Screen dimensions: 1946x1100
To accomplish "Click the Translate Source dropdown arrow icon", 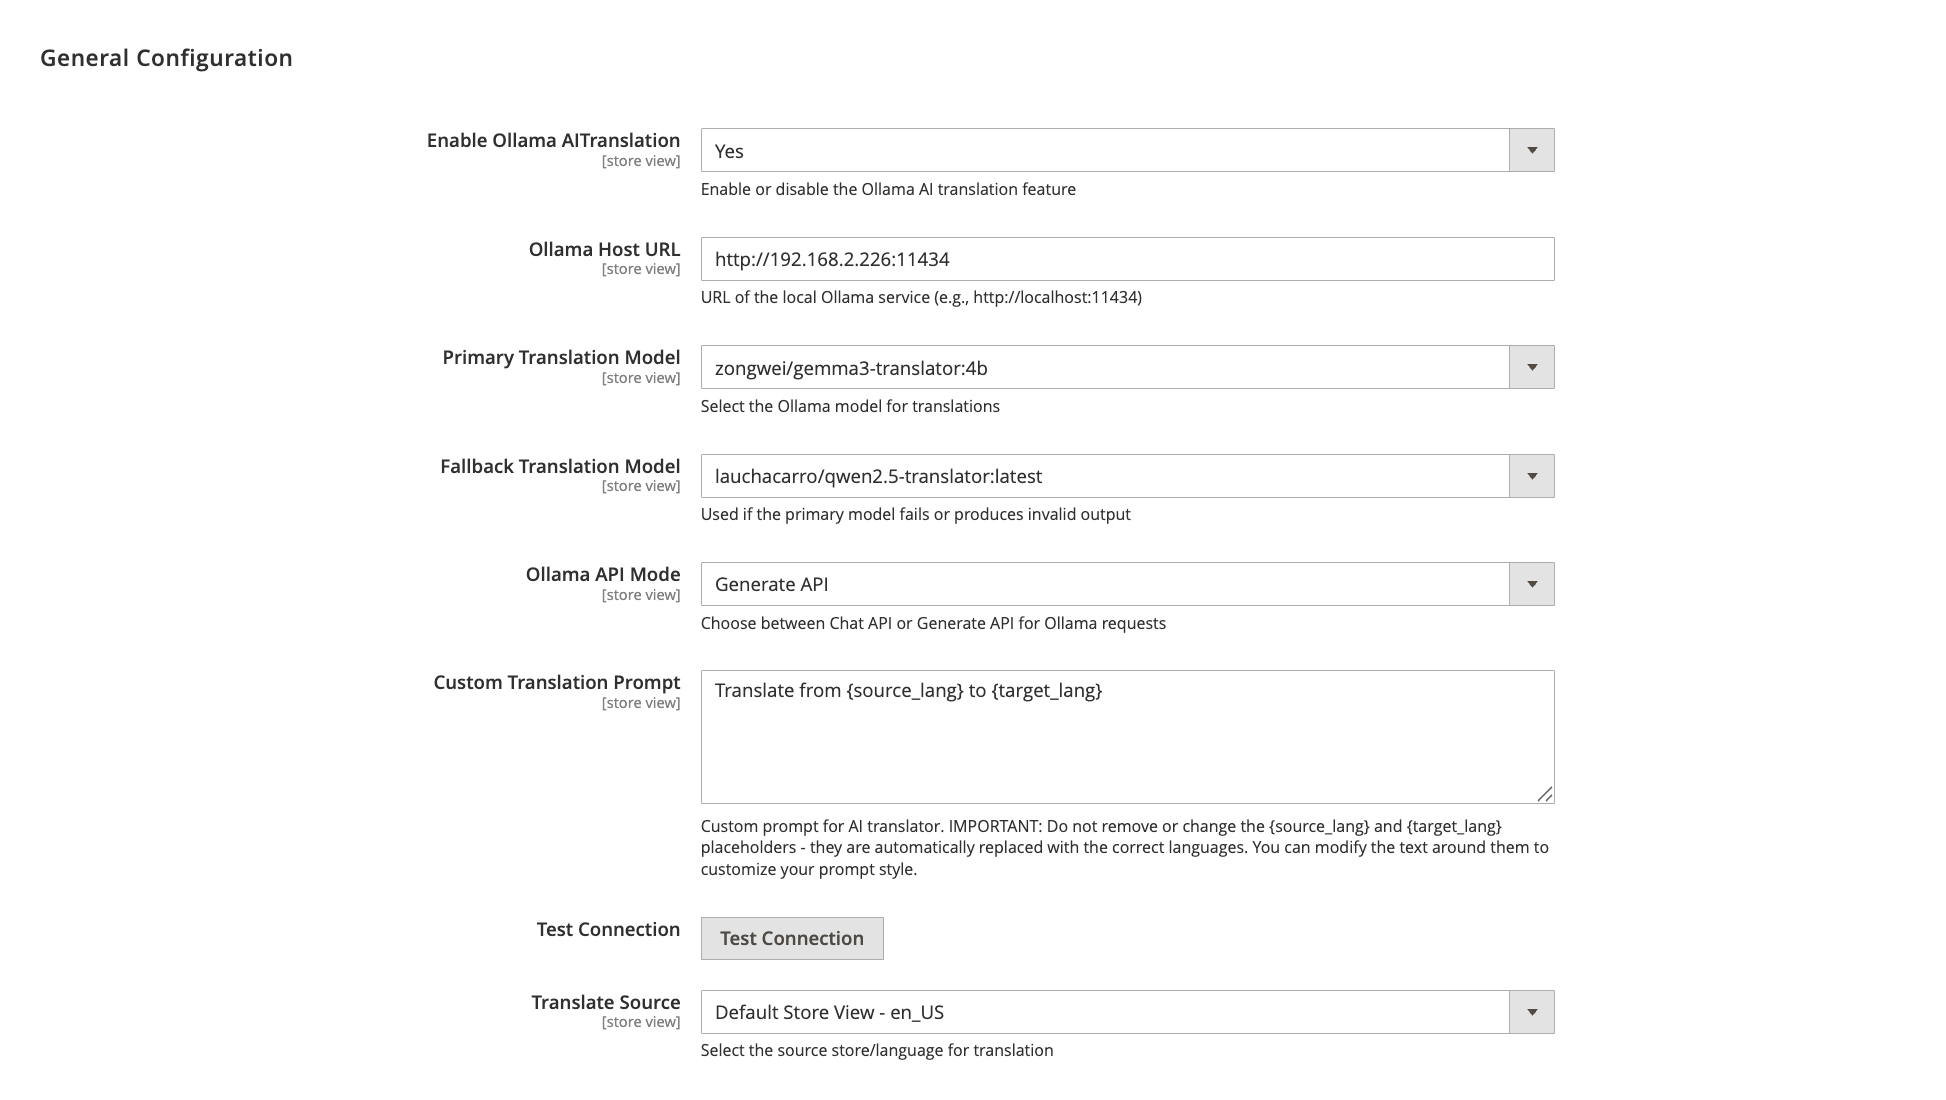I will [x=1531, y=1012].
